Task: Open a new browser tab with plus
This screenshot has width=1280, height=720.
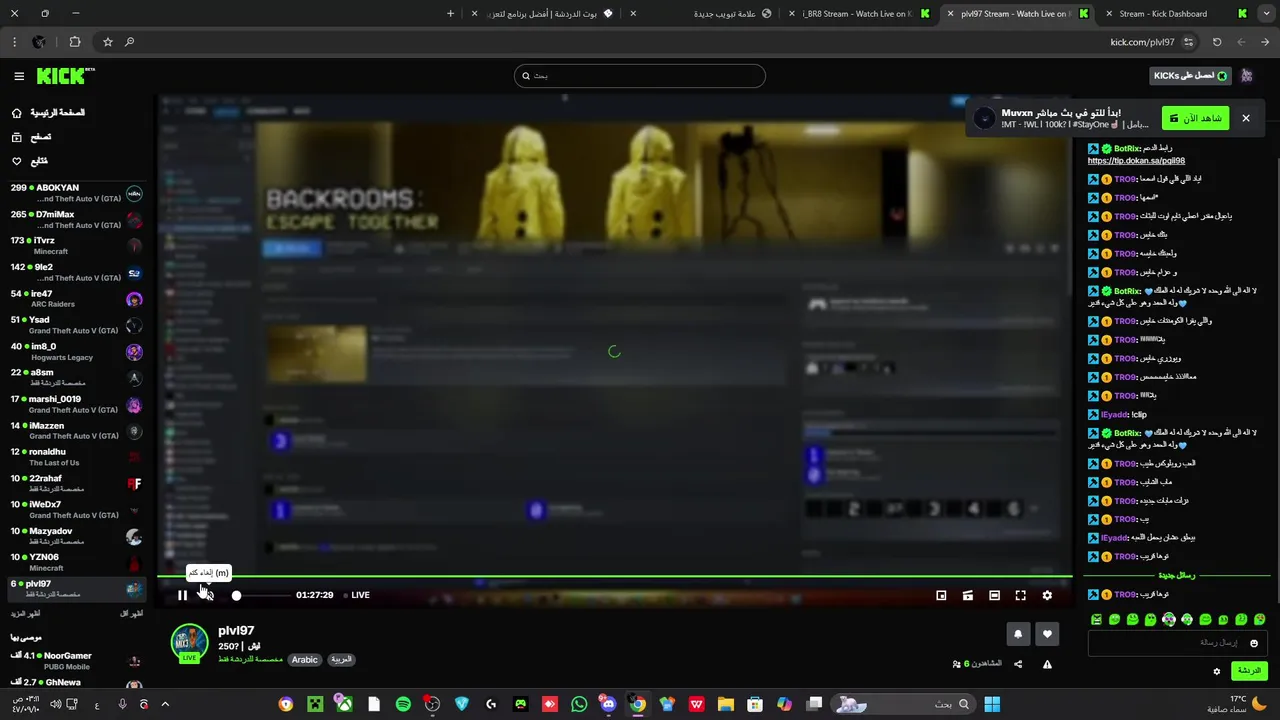Action: point(450,14)
